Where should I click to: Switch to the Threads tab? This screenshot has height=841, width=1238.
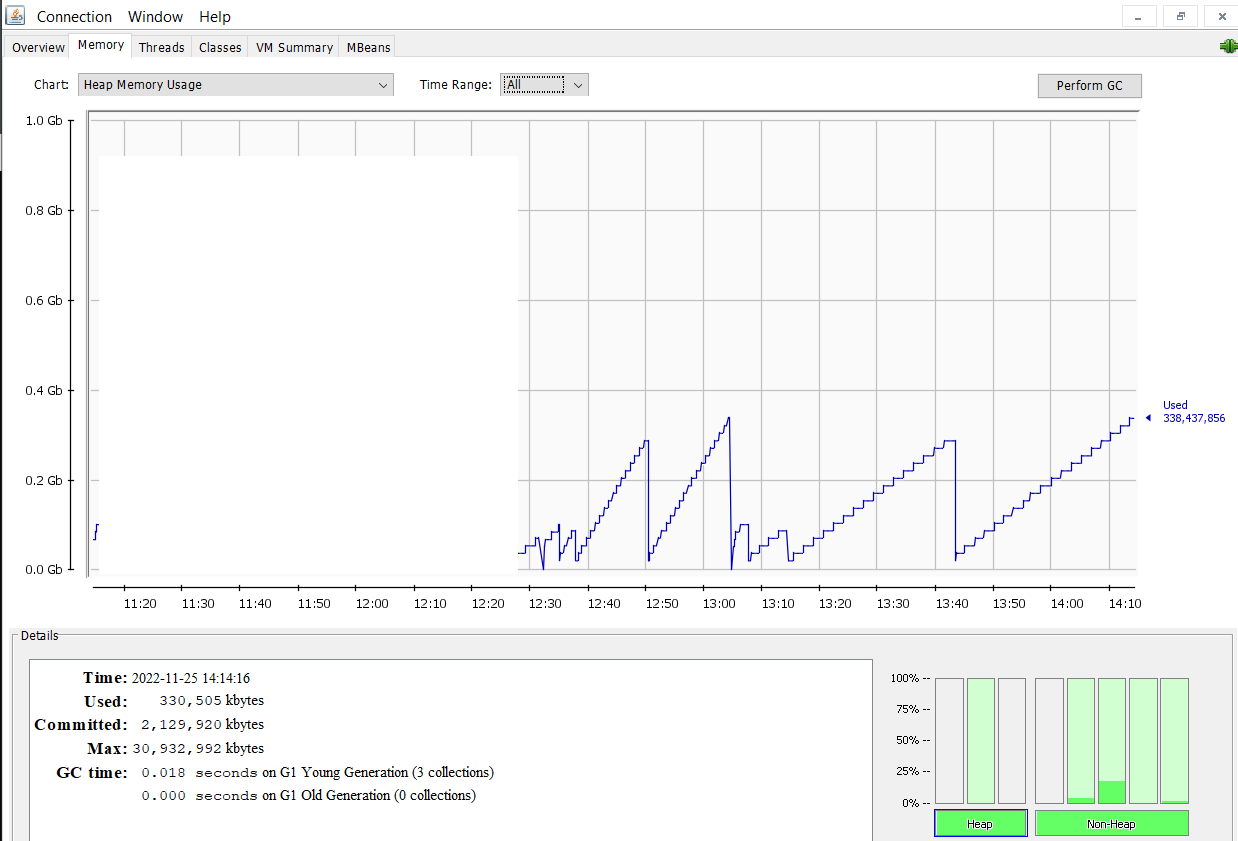click(x=161, y=47)
